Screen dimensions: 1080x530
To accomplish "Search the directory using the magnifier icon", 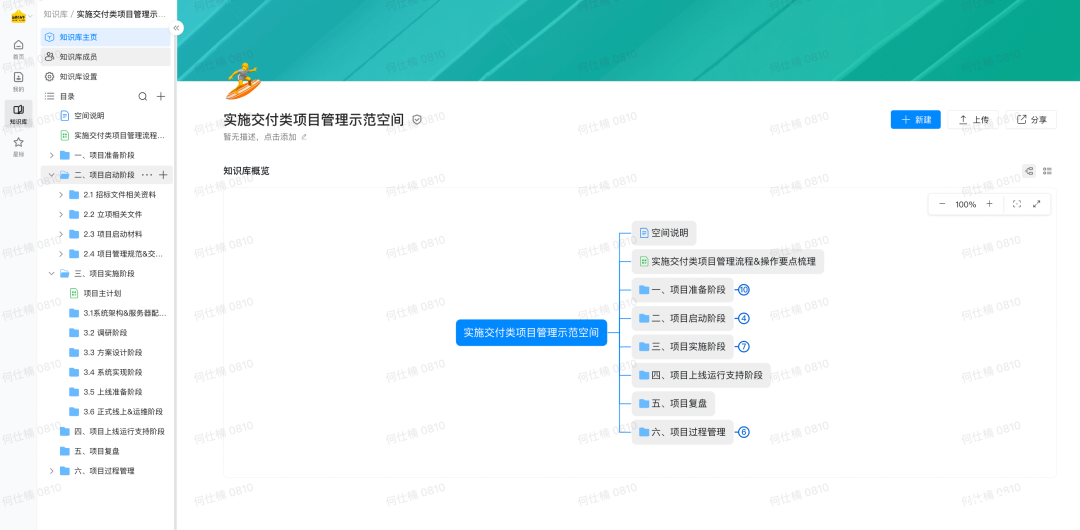I will 143,96.
